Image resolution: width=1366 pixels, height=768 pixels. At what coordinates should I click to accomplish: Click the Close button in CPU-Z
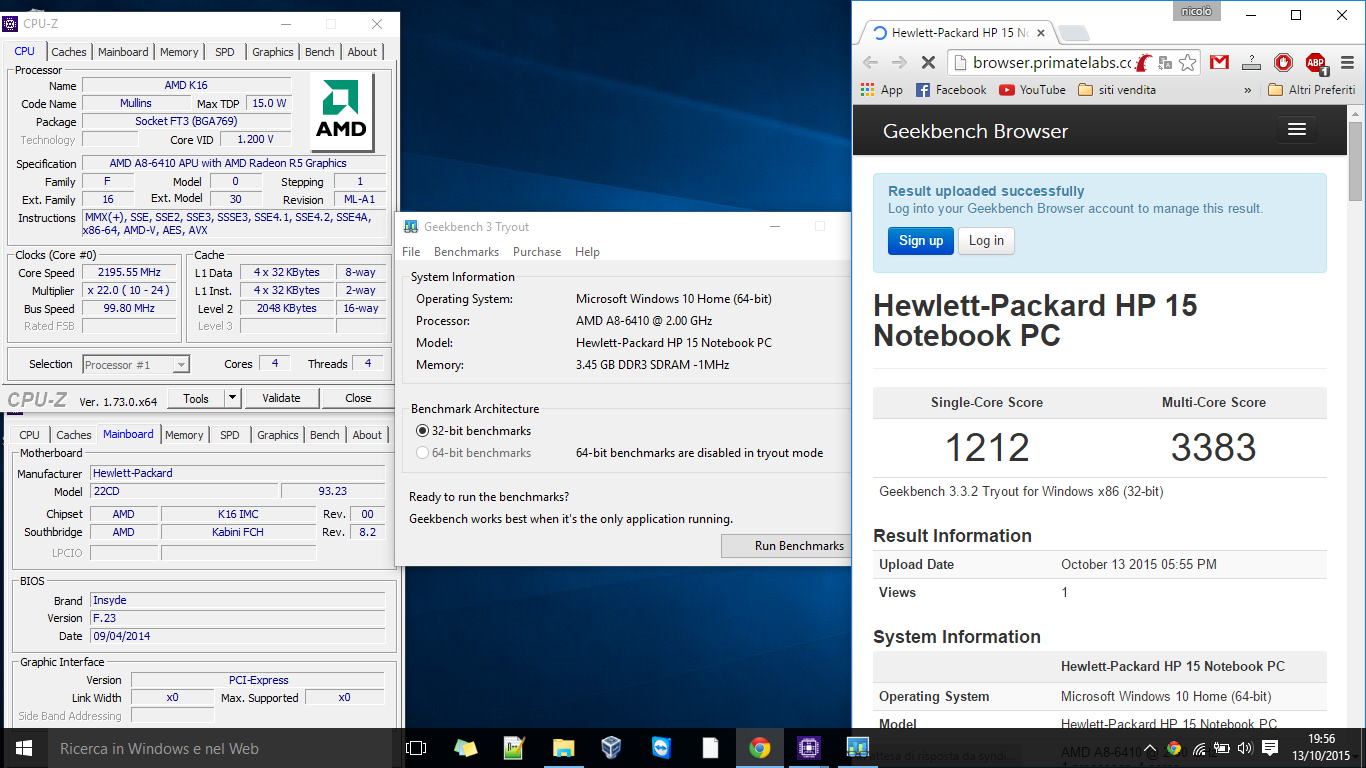pos(358,398)
